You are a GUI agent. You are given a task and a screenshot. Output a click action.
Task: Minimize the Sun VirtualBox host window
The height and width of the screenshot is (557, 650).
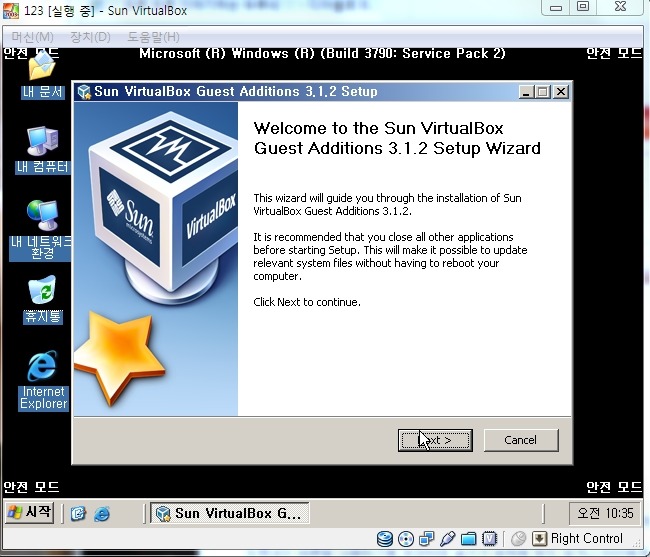[555, 7]
